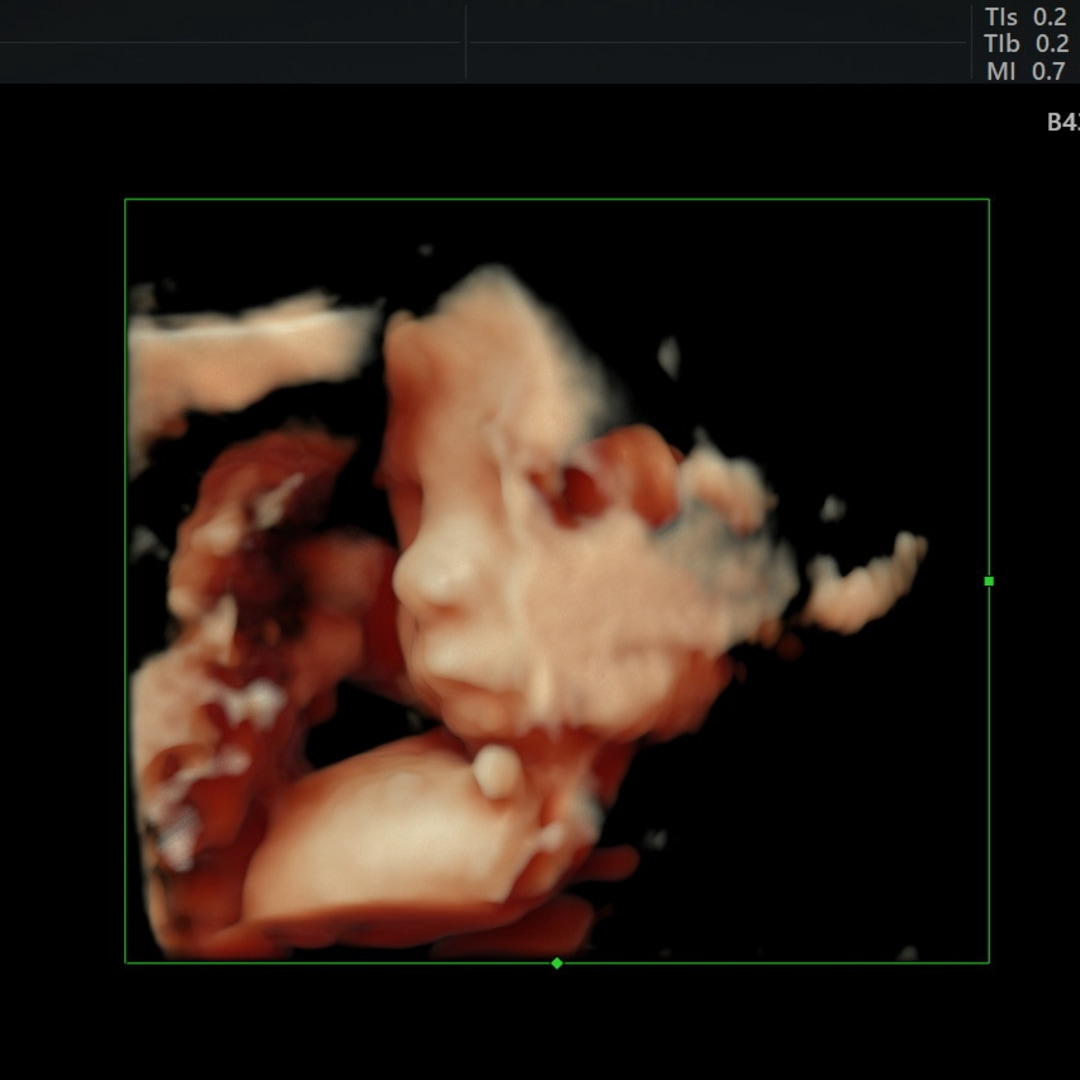The height and width of the screenshot is (1080, 1080).
Task: Select the 3D rendered fetal face image
Action: tap(557, 581)
